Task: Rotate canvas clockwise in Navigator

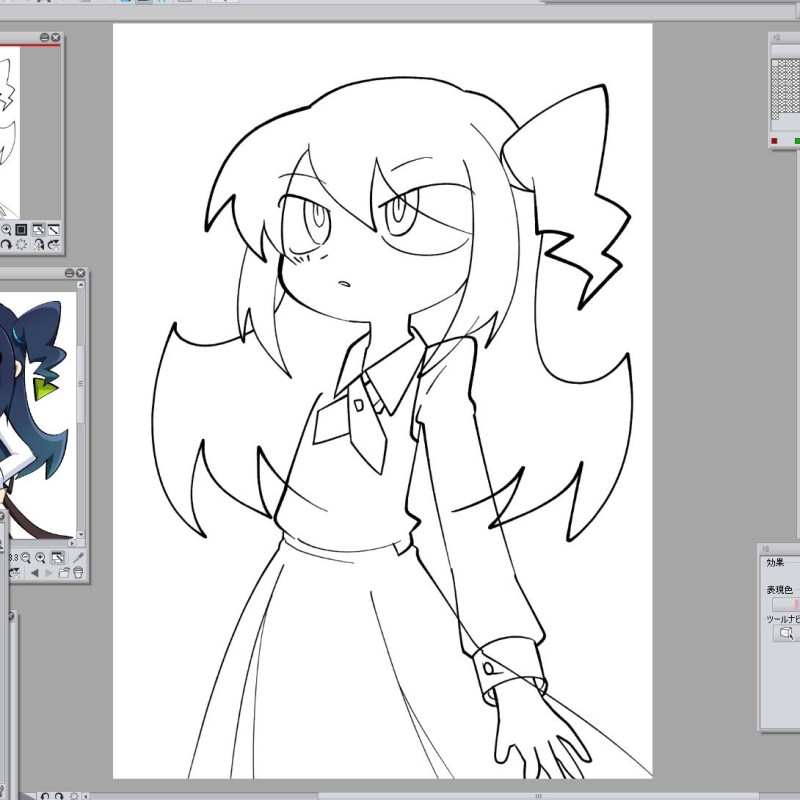Action: click(6, 244)
